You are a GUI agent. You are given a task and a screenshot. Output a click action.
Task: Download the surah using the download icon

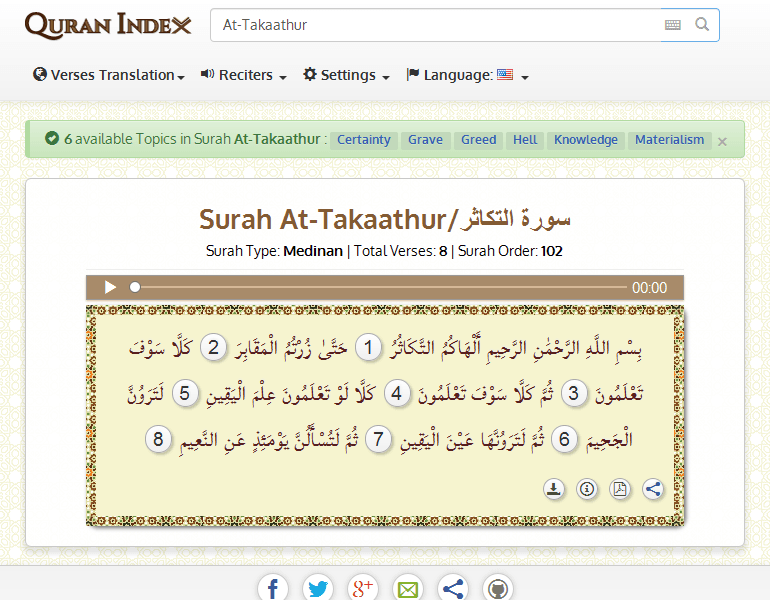coord(553,489)
